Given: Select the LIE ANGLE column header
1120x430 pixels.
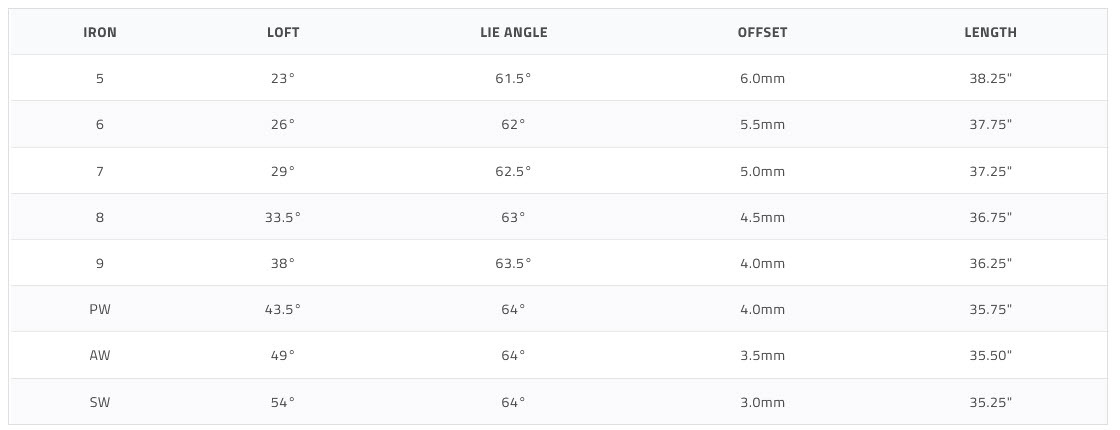Looking at the screenshot, I should (x=514, y=32).
